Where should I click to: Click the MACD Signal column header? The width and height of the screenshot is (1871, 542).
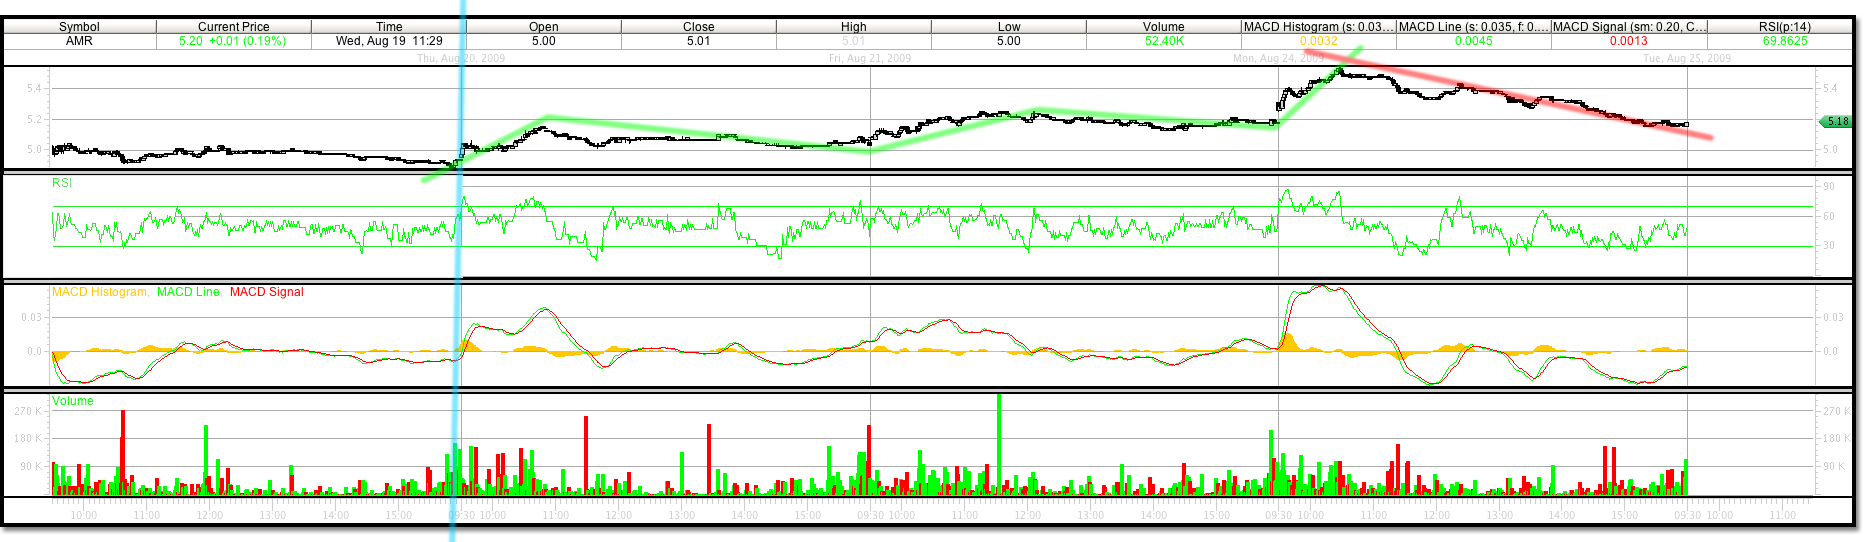pos(1629,27)
